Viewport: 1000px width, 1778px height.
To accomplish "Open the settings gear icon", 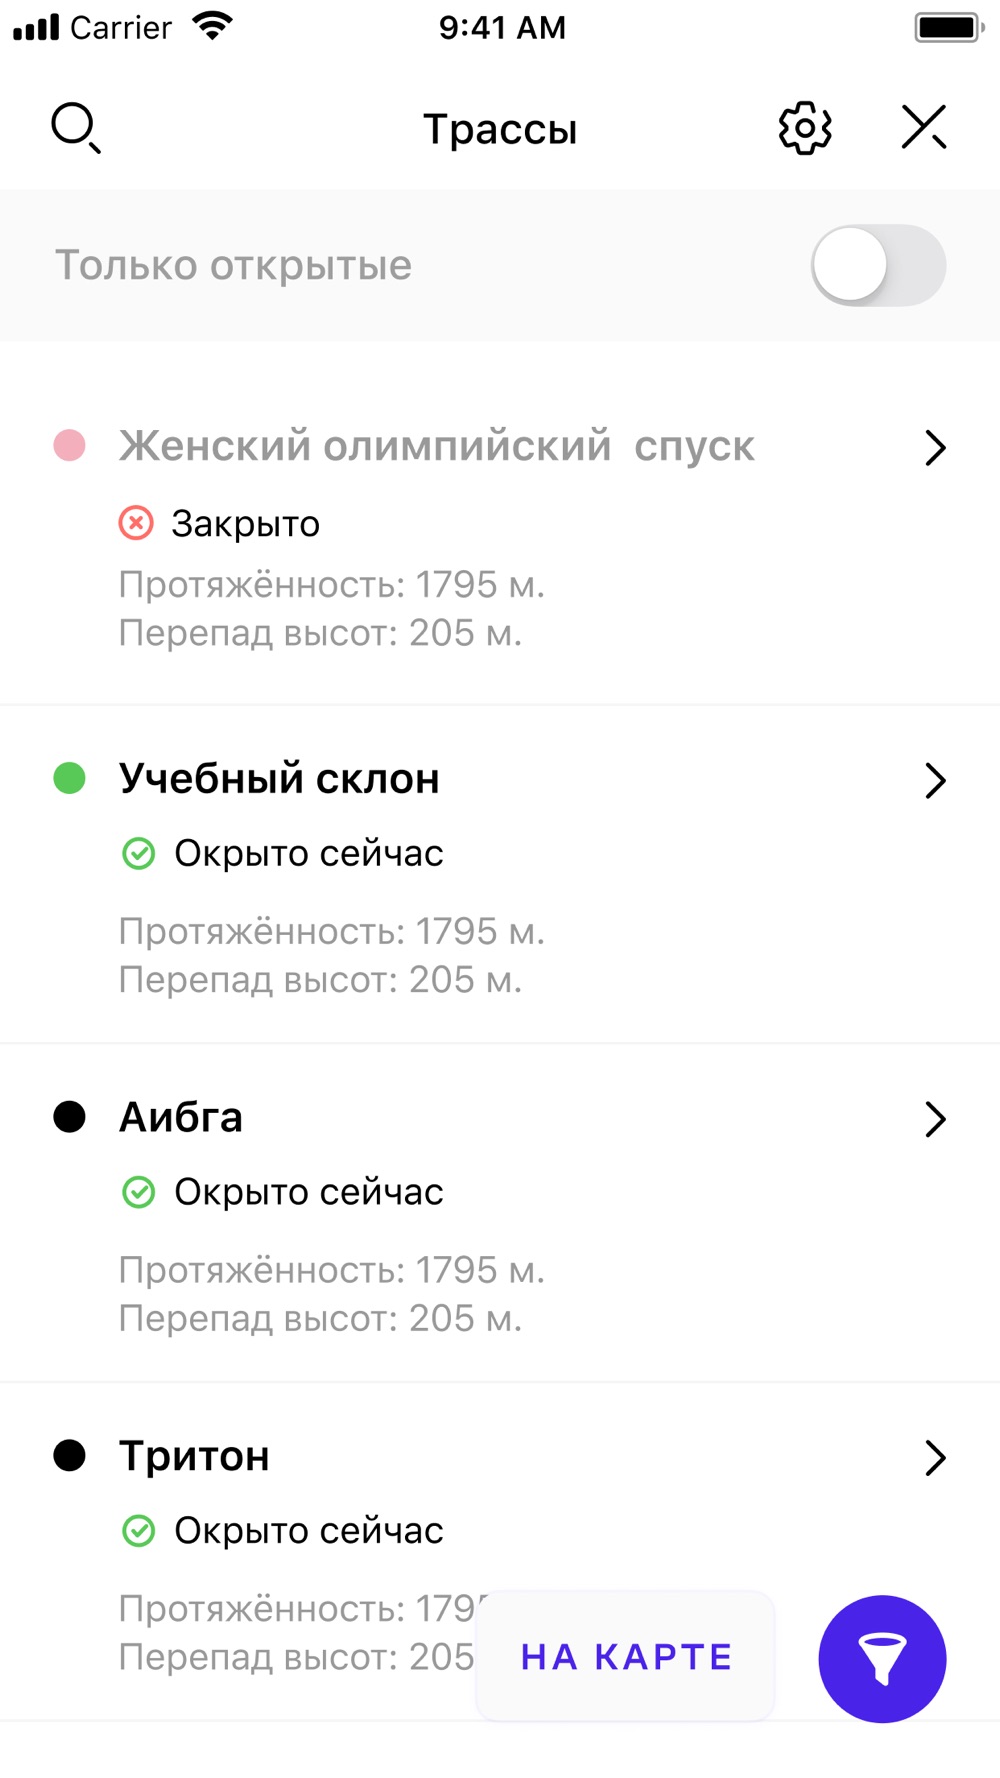I will 805,128.
